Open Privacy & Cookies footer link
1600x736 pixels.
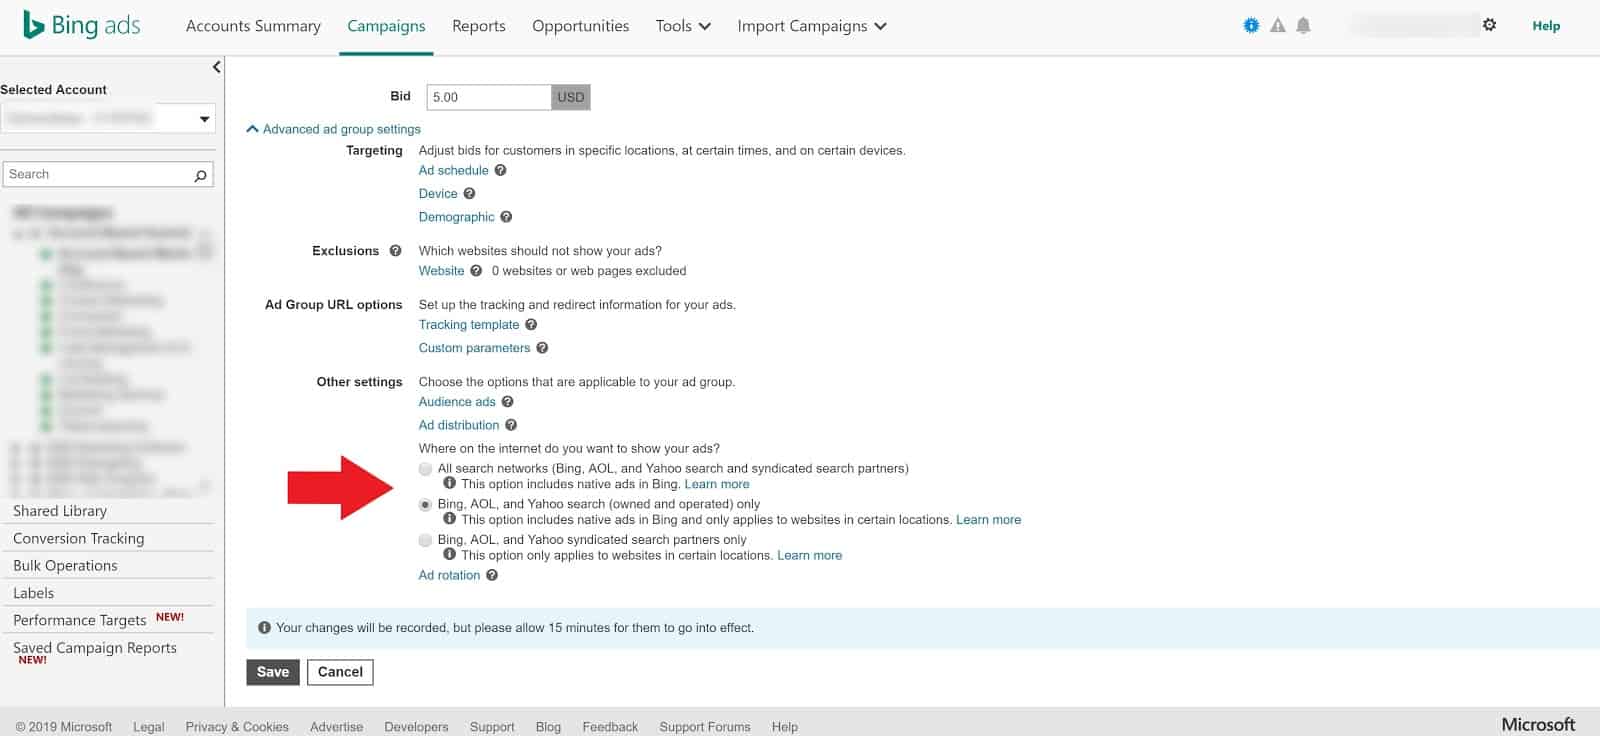pos(237,727)
